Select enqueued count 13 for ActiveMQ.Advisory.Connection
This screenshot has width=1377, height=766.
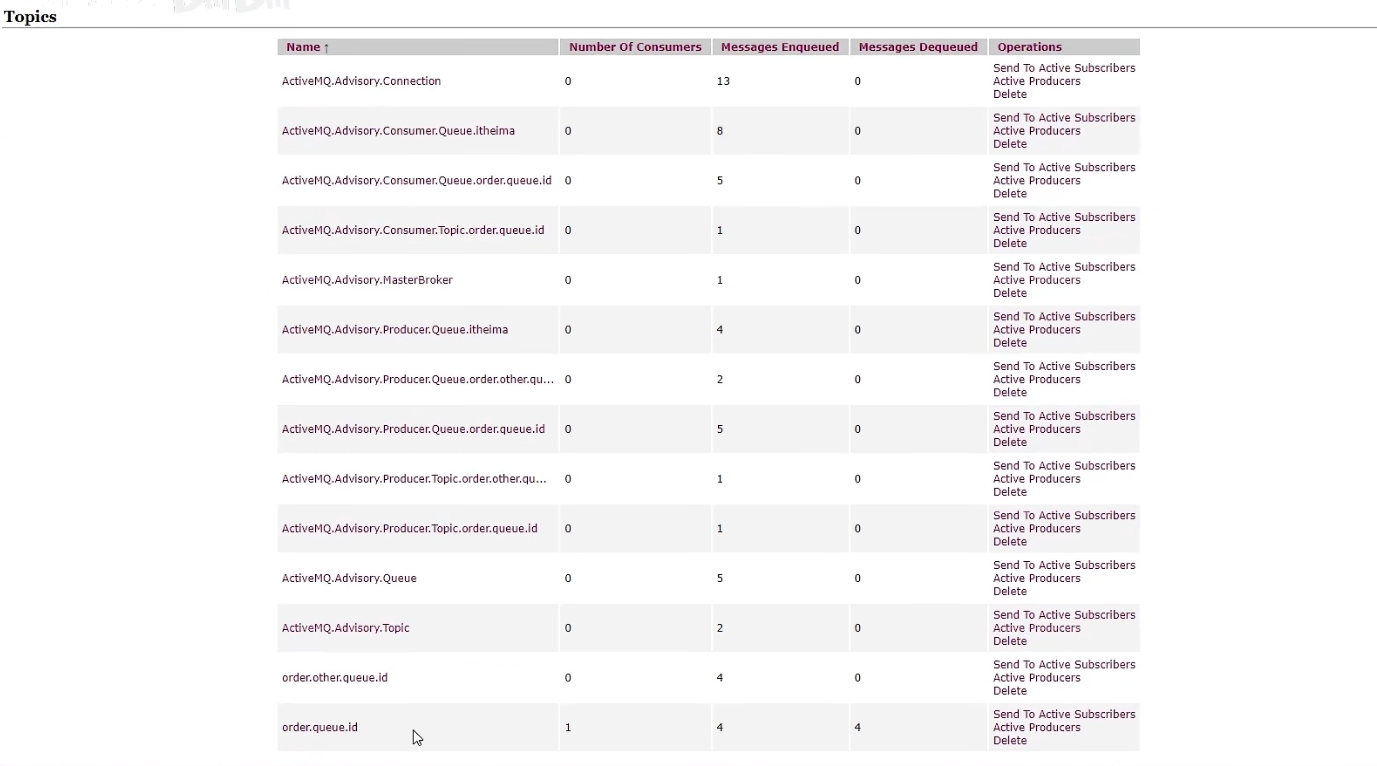point(723,81)
